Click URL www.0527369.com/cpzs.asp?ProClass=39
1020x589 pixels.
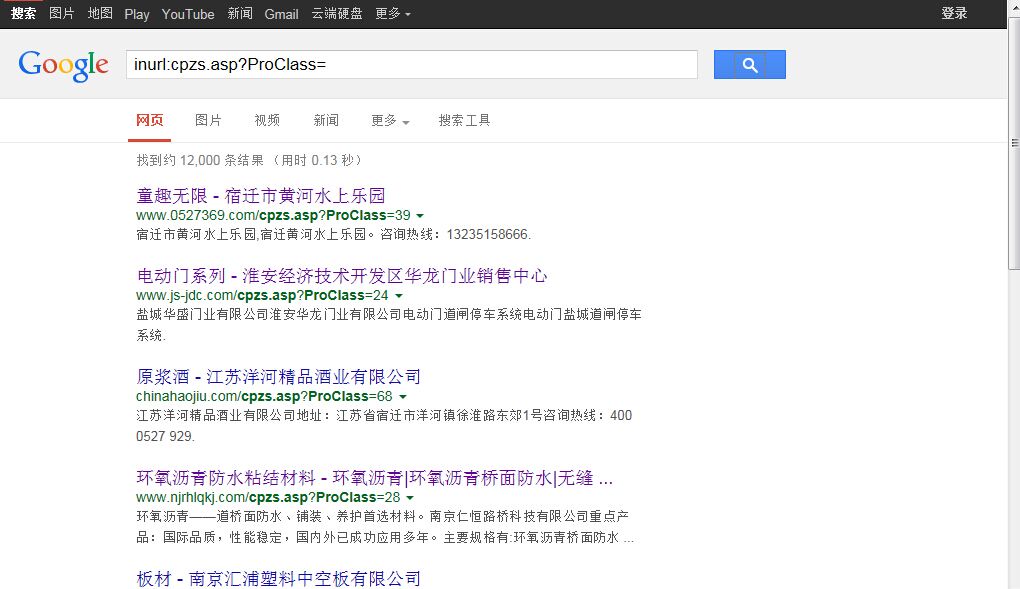(x=273, y=215)
